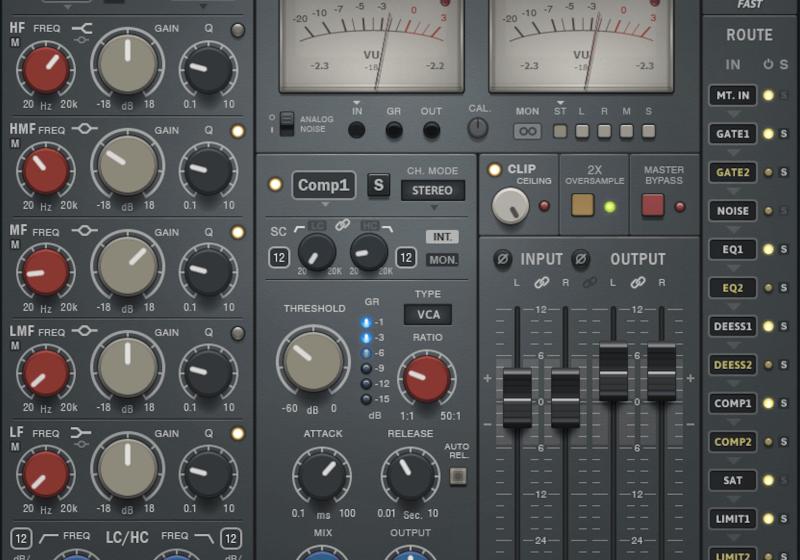Click the Master Bypass red button
Screen dimensions: 800x560
[x=653, y=205]
